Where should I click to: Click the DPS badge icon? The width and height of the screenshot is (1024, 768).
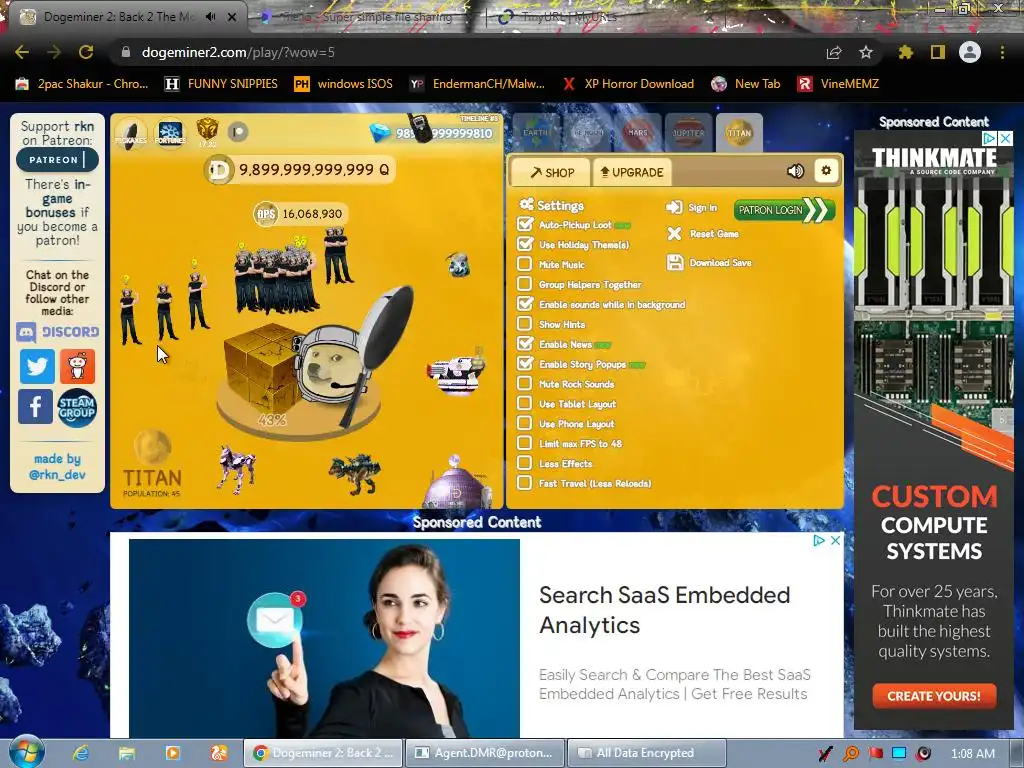pyautogui.click(x=266, y=214)
